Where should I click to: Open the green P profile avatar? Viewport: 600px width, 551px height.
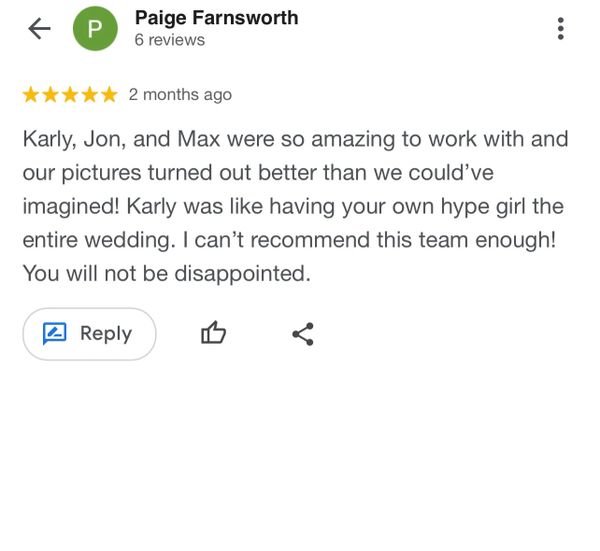tap(95, 28)
